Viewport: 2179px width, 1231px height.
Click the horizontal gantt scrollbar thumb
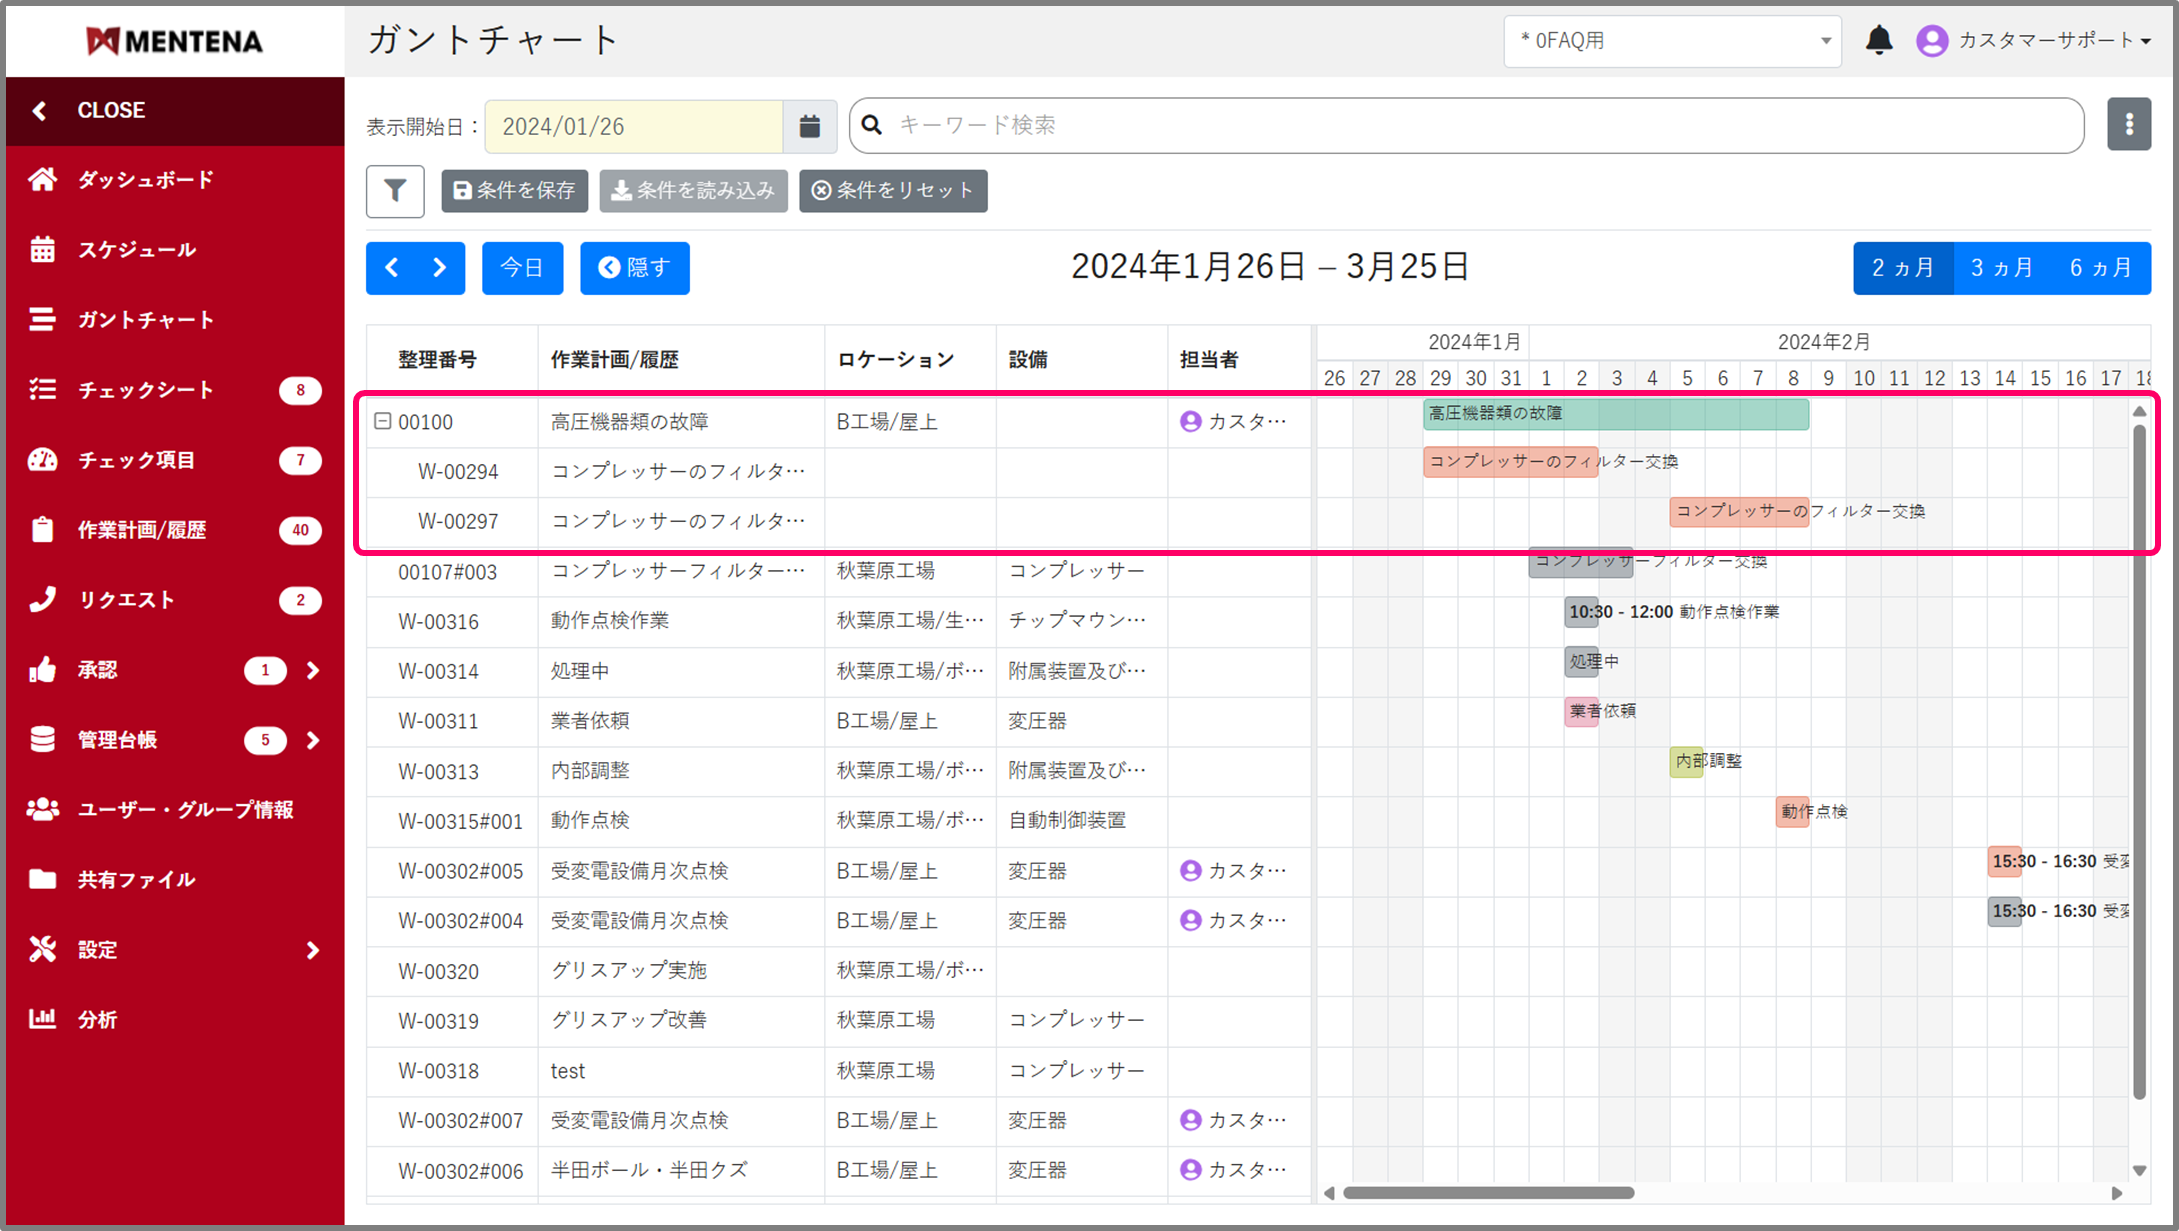(1487, 1193)
